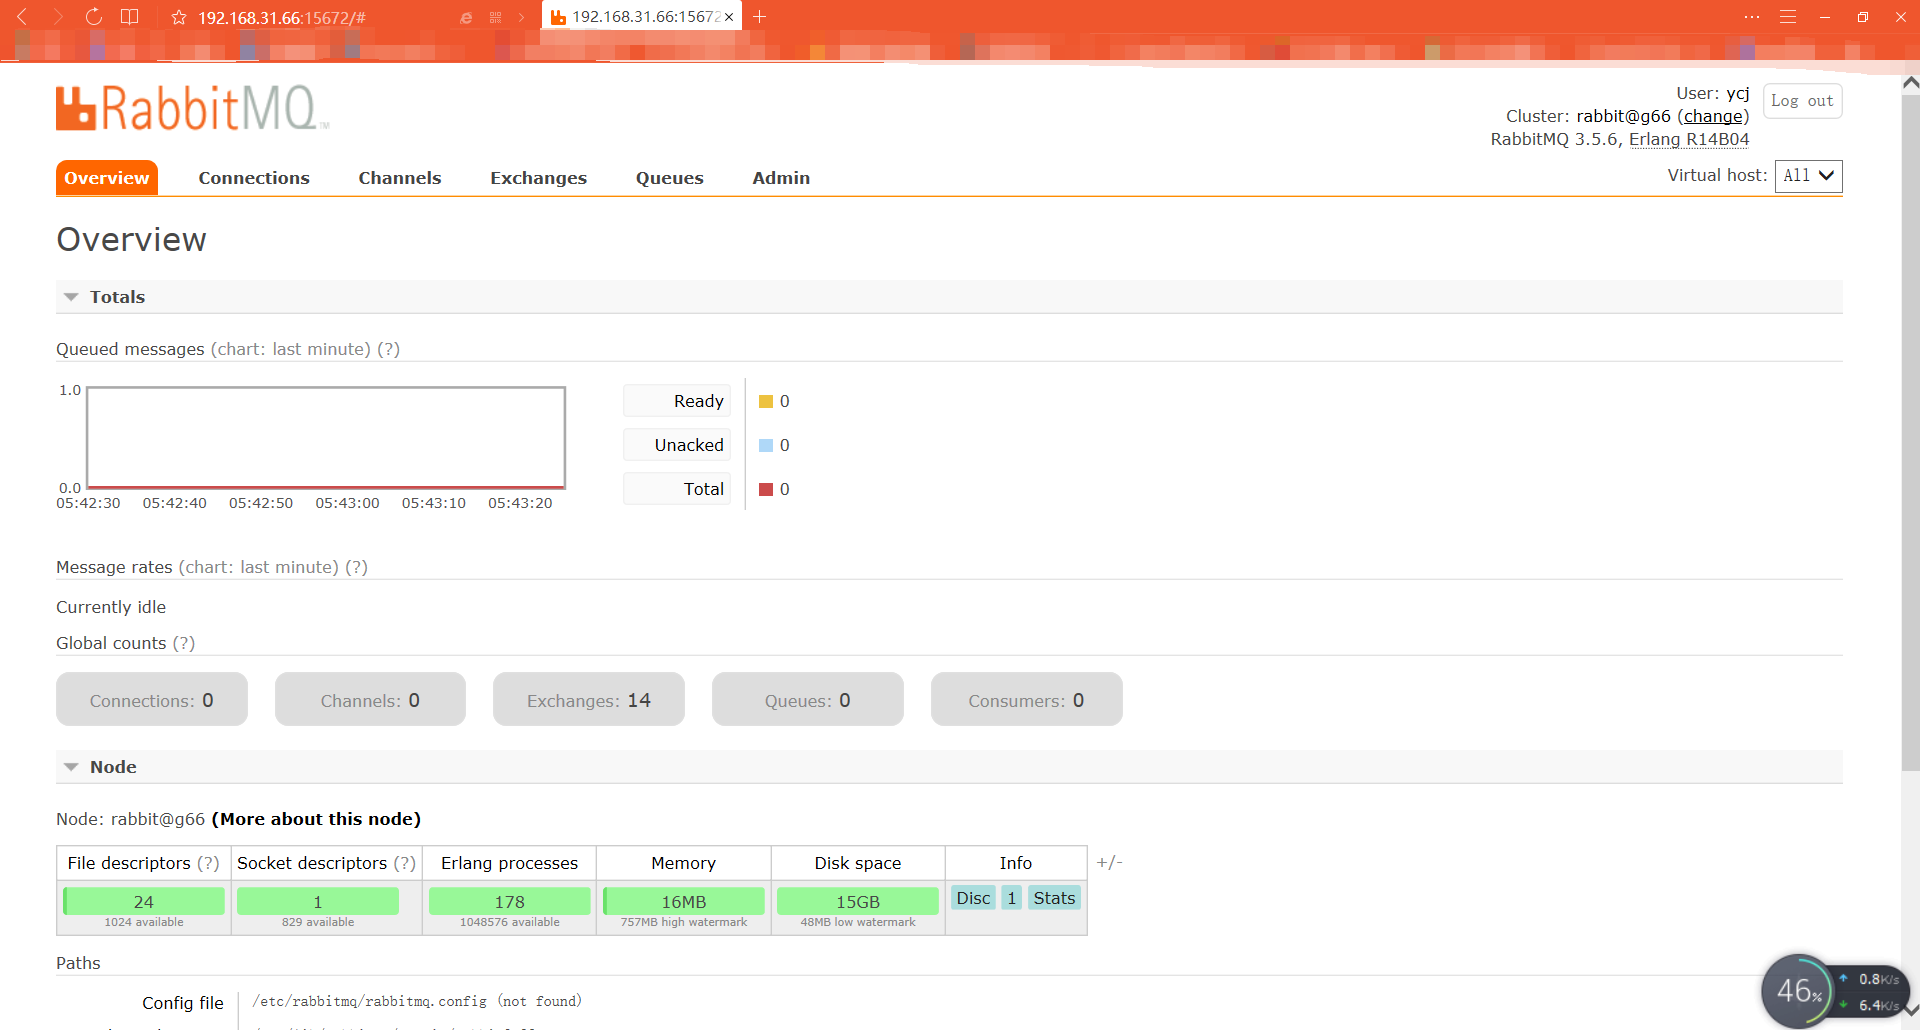This screenshot has height=1030, width=1920.
Task: Open the Connections: 0 count box
Action: click(x=152, y=699)
